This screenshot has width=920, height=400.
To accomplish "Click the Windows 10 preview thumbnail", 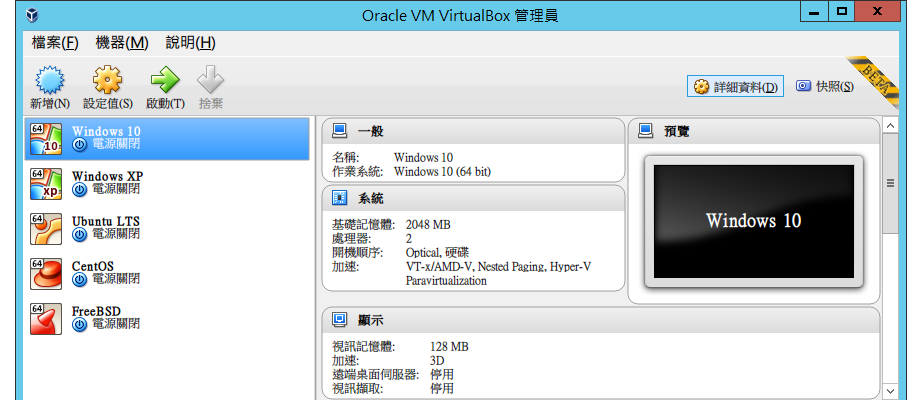I will [x=754, y=221].
